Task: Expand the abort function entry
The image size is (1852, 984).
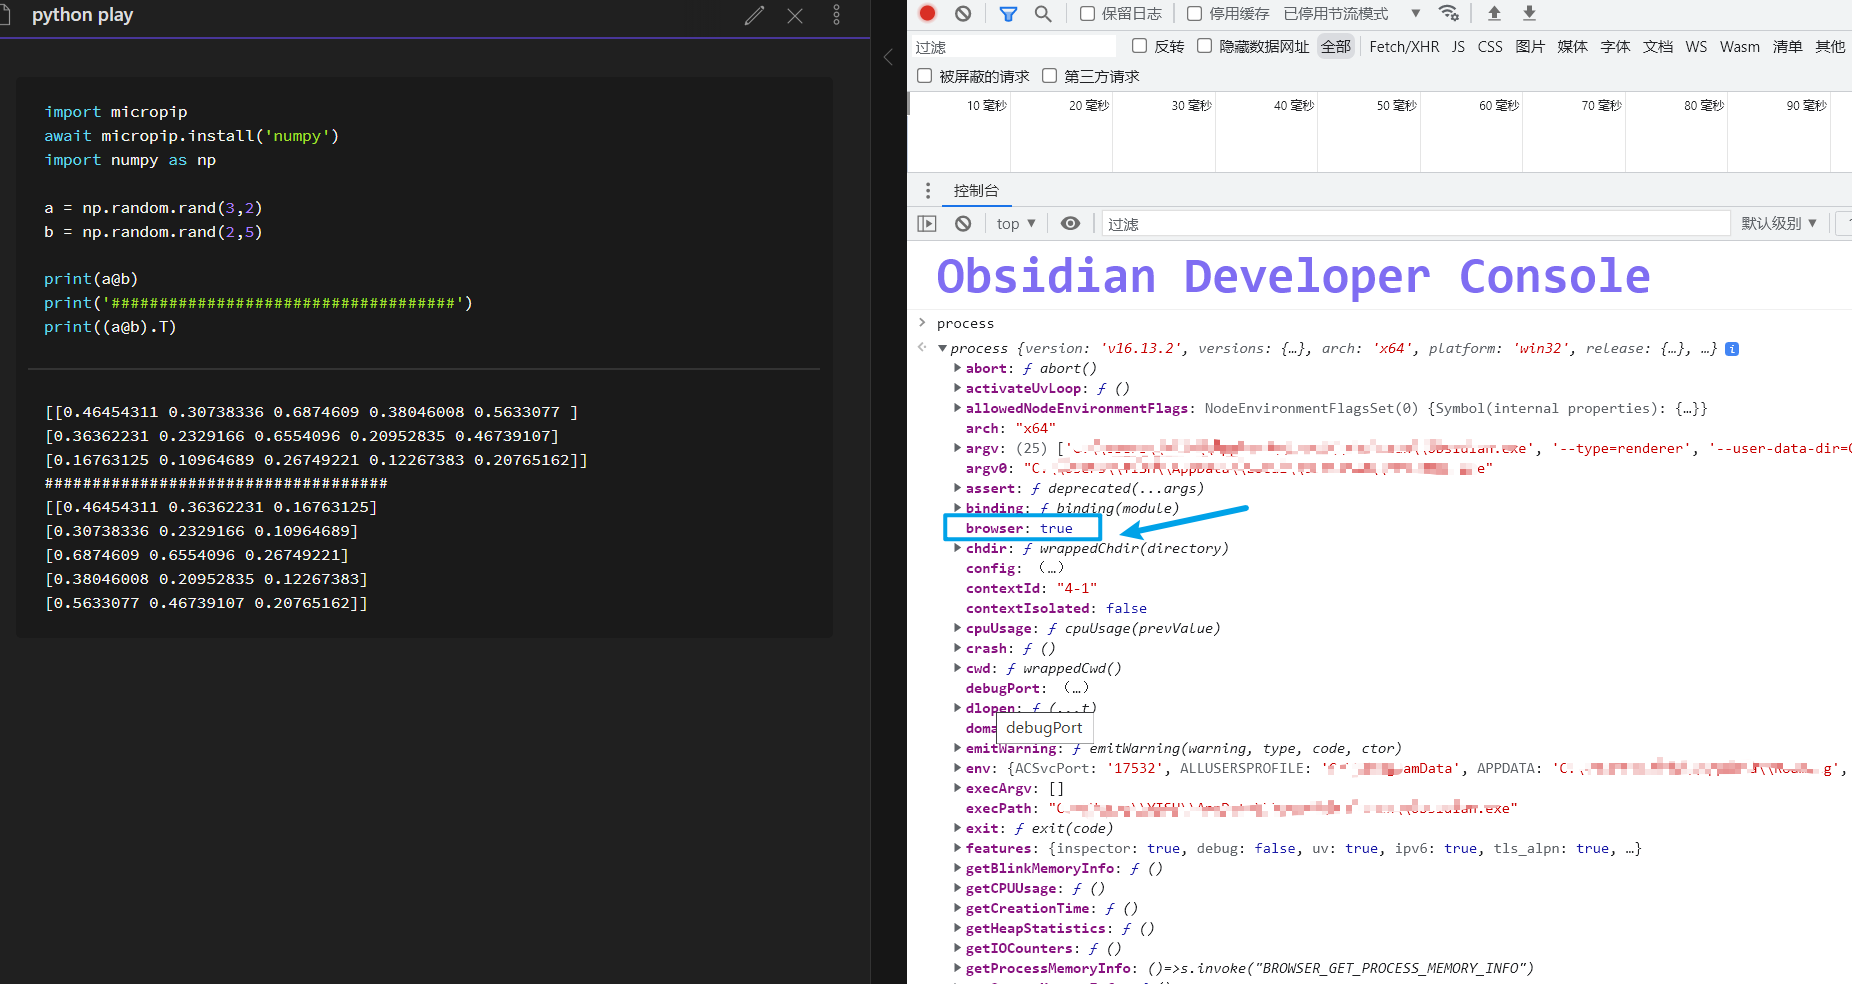Action: 957,368
